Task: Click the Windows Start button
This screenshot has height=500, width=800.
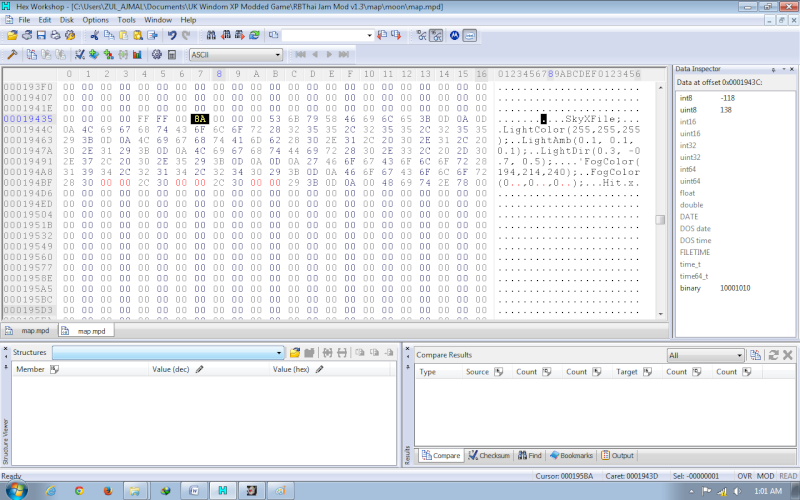Action: 15,490
